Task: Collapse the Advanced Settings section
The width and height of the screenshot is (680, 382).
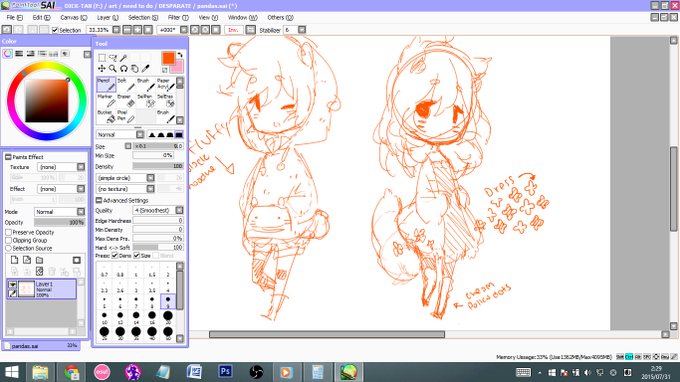Action: point(98,200)
